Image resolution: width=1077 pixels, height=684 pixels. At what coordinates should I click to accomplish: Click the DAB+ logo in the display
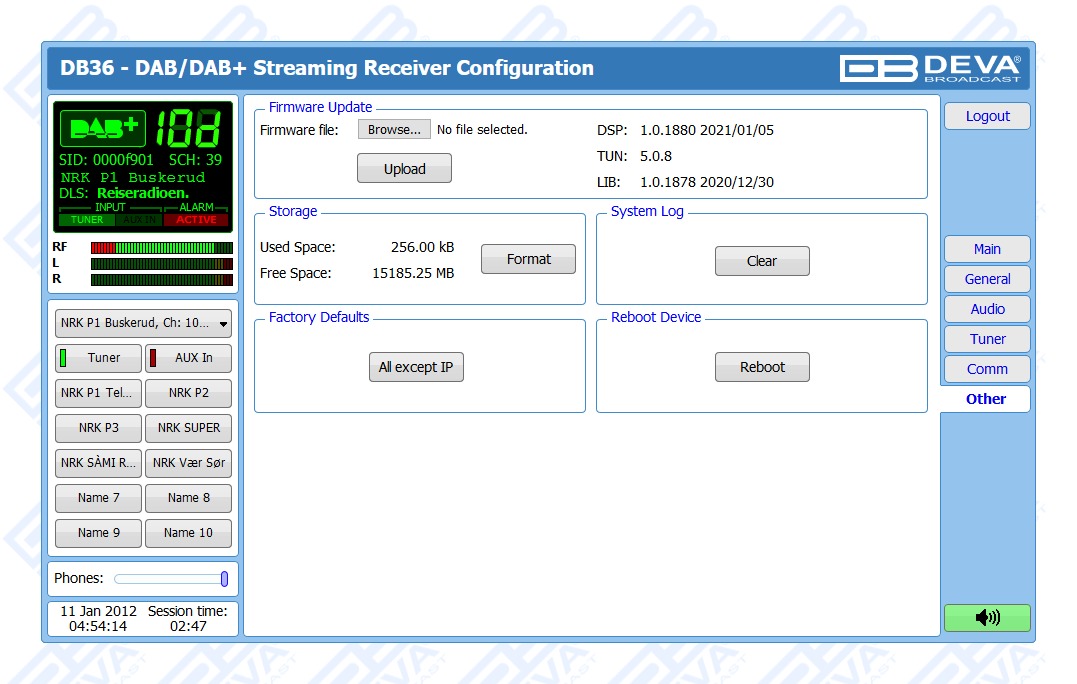(x=103, y=128)
